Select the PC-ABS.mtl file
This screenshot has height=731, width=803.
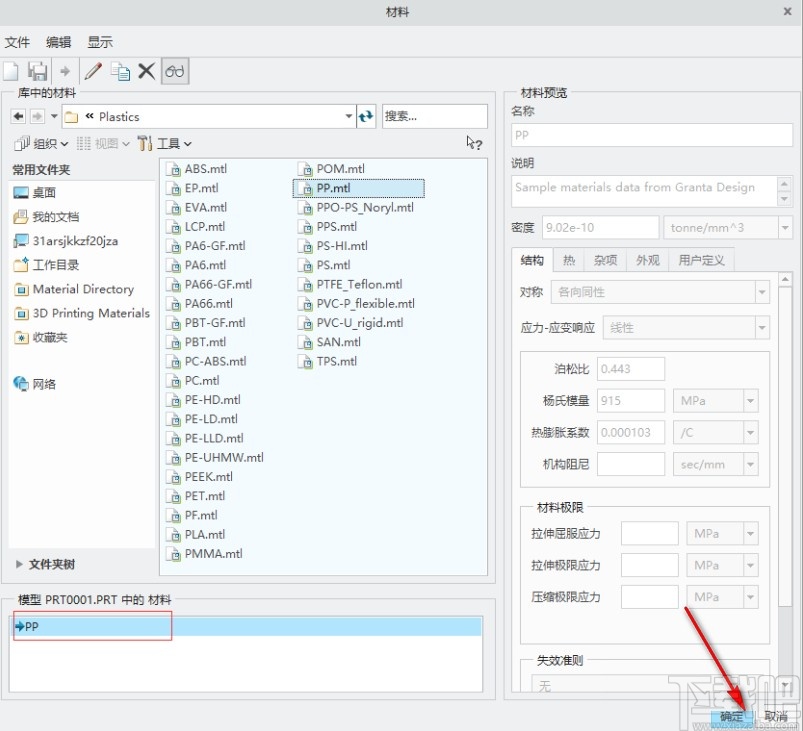(207, 362)
